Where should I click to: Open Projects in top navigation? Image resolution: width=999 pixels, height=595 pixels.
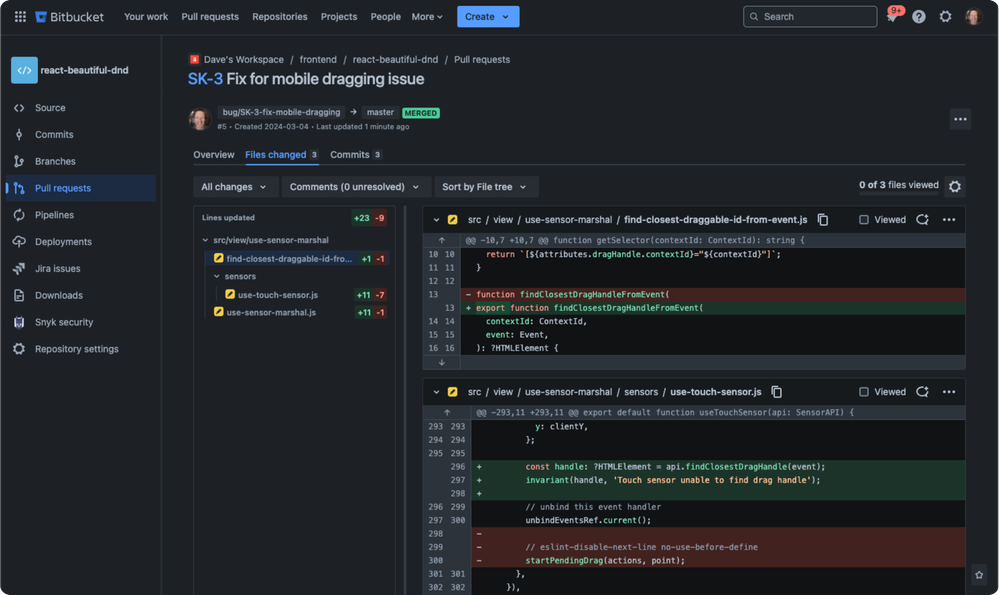point(339,17)
